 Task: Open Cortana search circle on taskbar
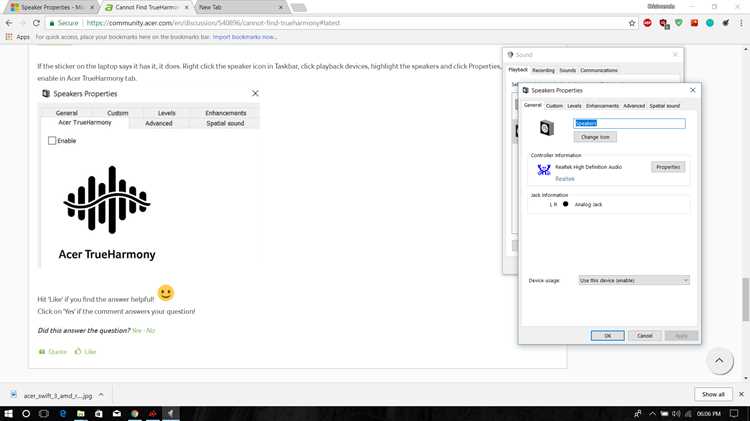(26, 413)
